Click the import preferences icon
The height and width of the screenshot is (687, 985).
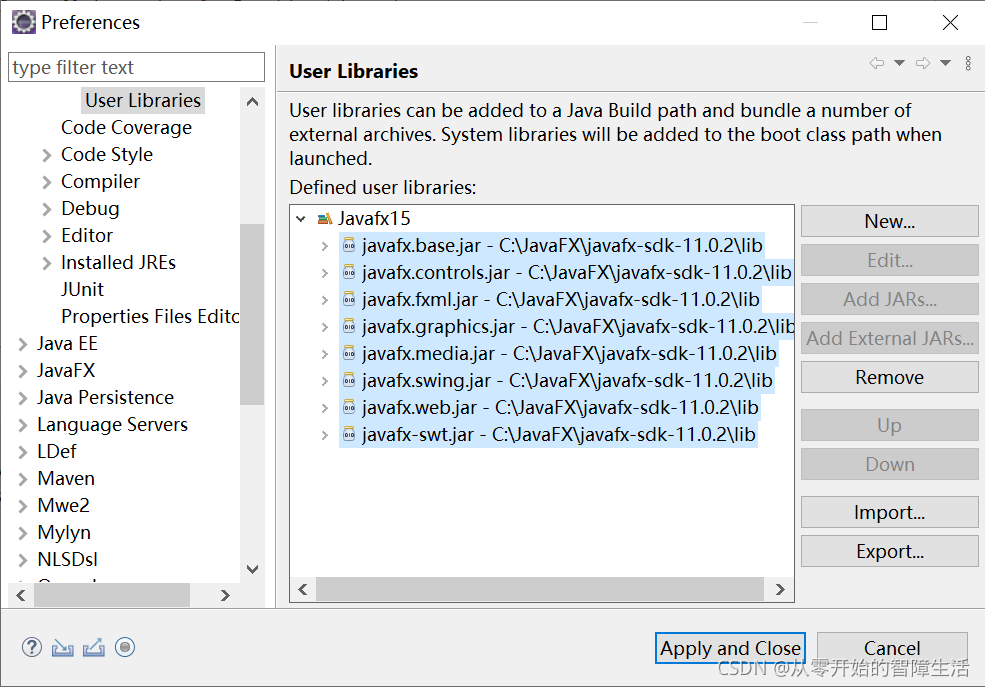tap(62, 647)
